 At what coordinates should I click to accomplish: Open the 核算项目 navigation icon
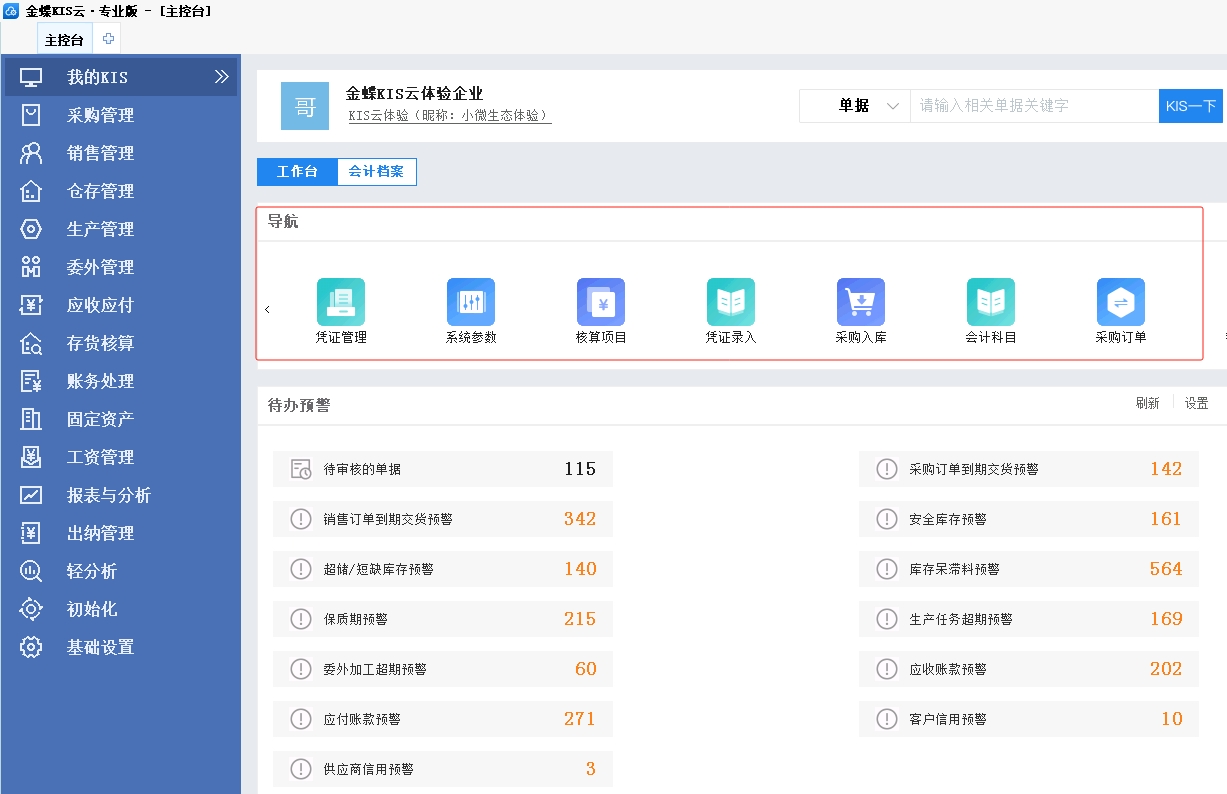tap(601, 302)
